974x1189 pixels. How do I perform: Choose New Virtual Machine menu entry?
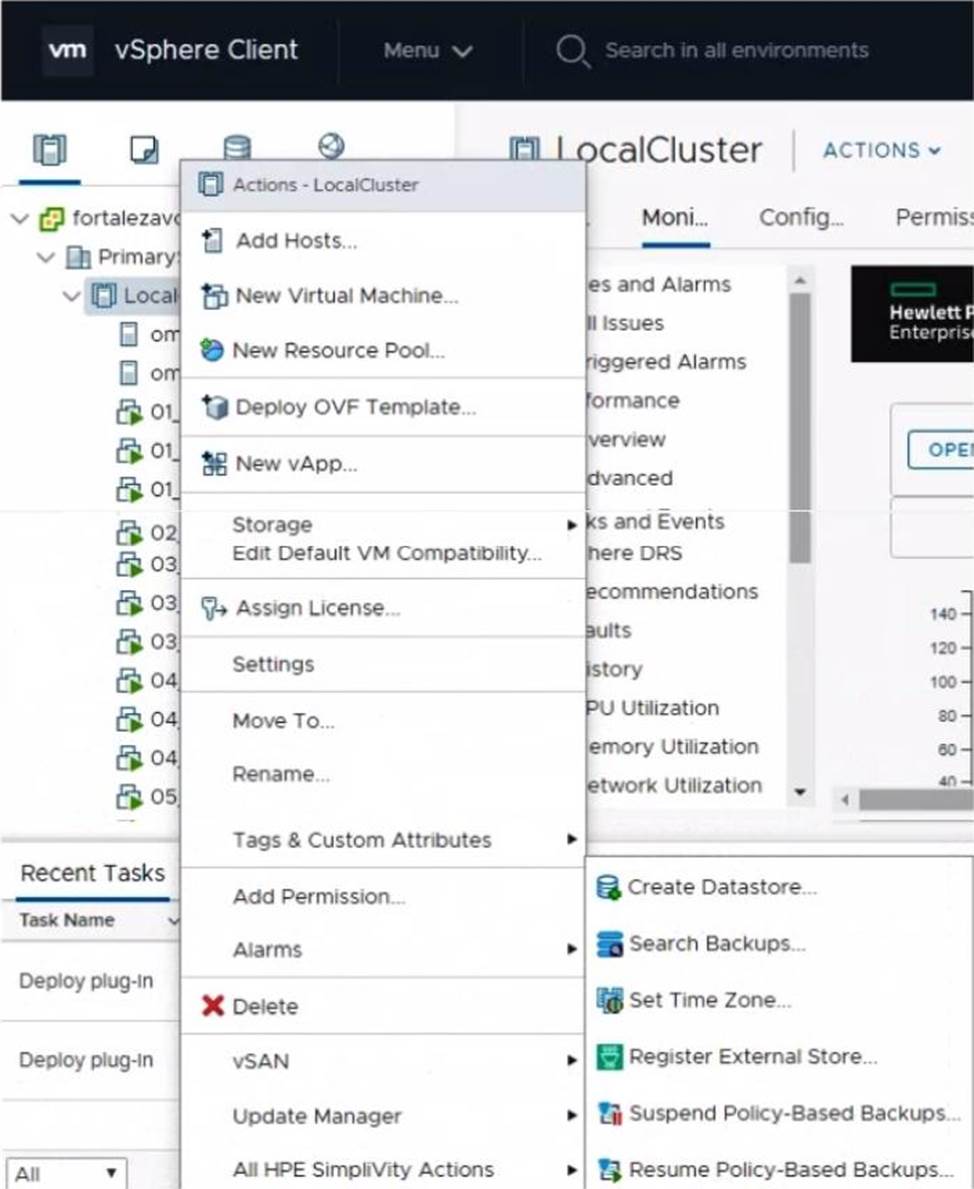pyautogui.click(x=346, y=296)
